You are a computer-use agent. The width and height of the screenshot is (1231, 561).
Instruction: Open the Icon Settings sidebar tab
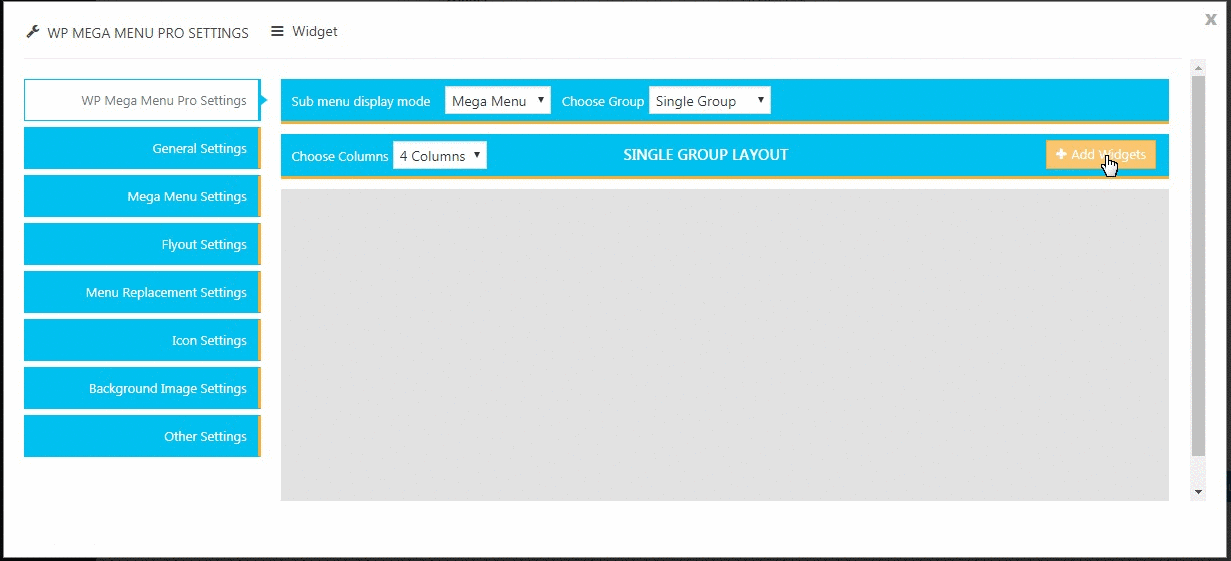[x=142, y=340]
